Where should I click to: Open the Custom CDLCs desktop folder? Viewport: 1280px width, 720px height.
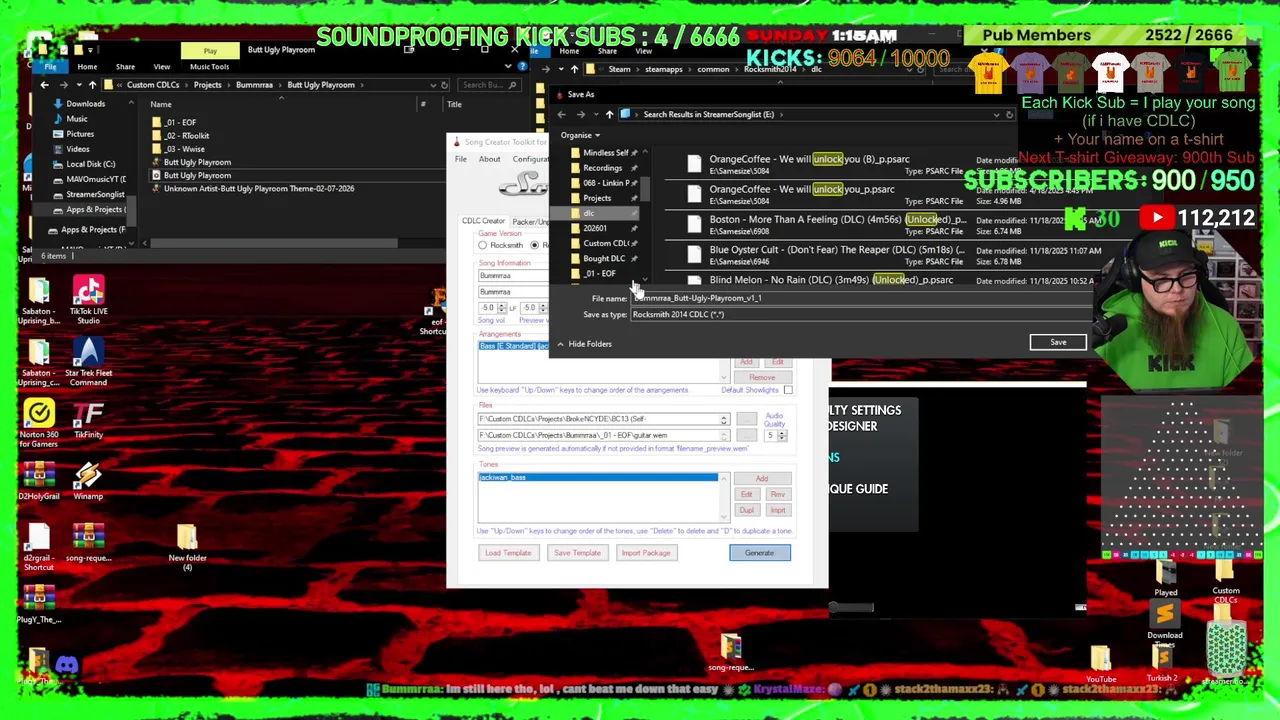click(1226, 580)
